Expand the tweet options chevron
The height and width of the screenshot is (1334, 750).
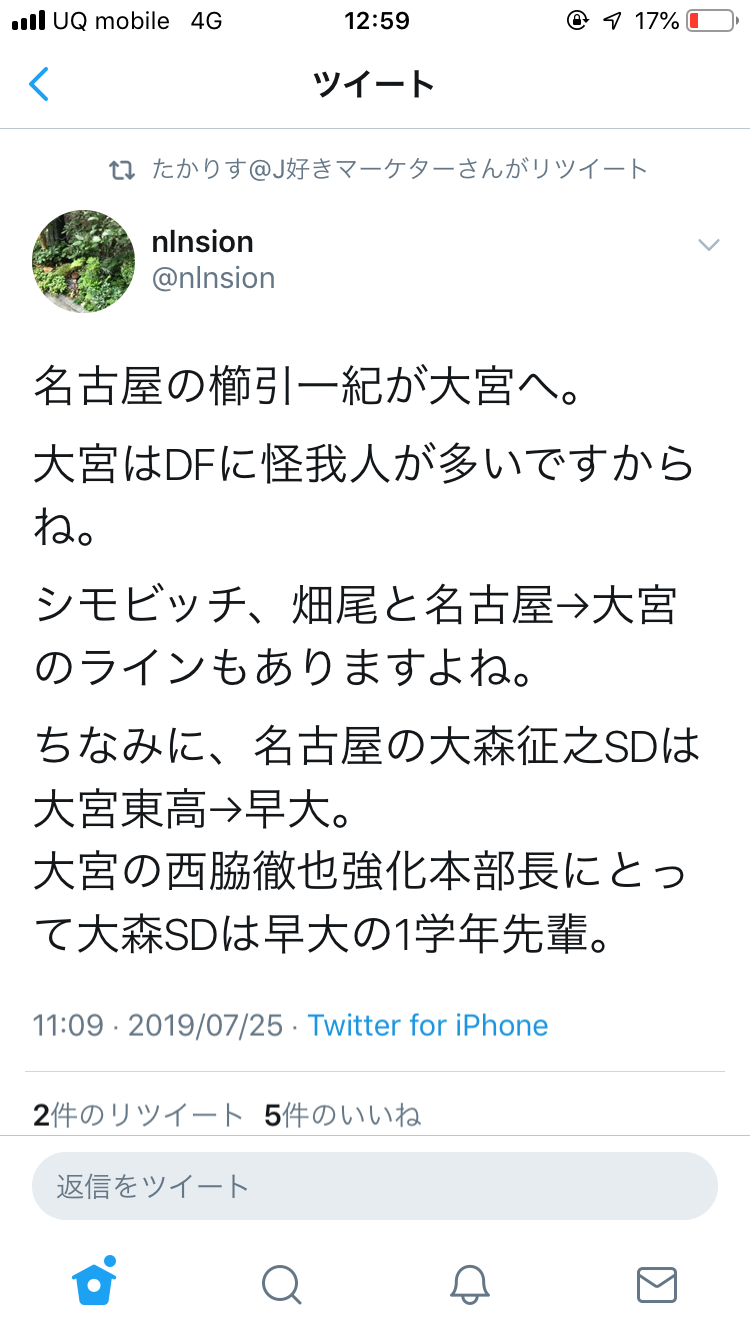point(708,245)
